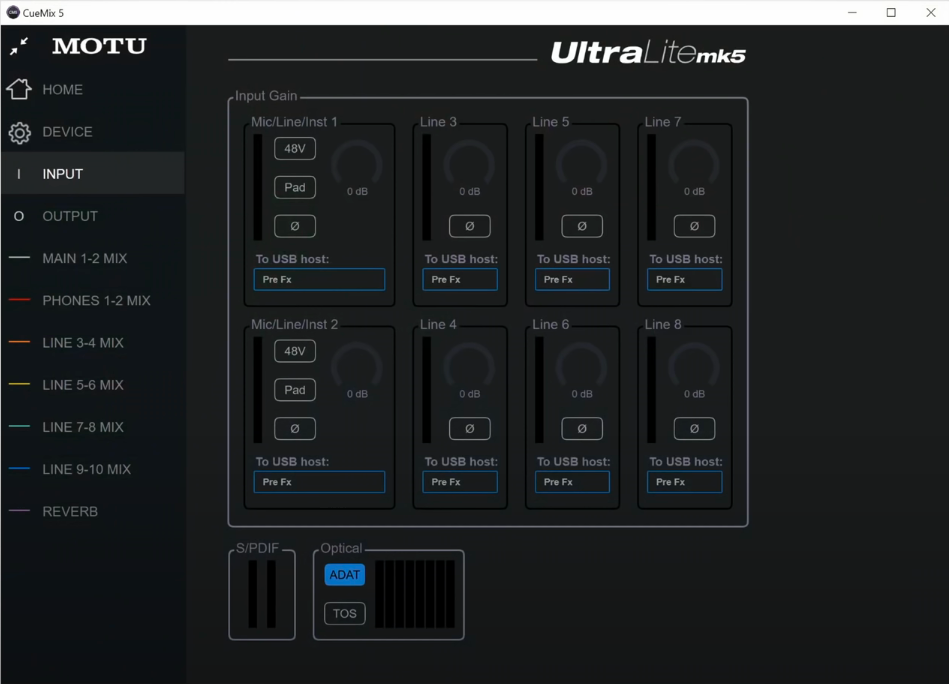Invert phase on Line 6
The height and width of the screenshot is (684, 949).
click(x=582, y=429)
